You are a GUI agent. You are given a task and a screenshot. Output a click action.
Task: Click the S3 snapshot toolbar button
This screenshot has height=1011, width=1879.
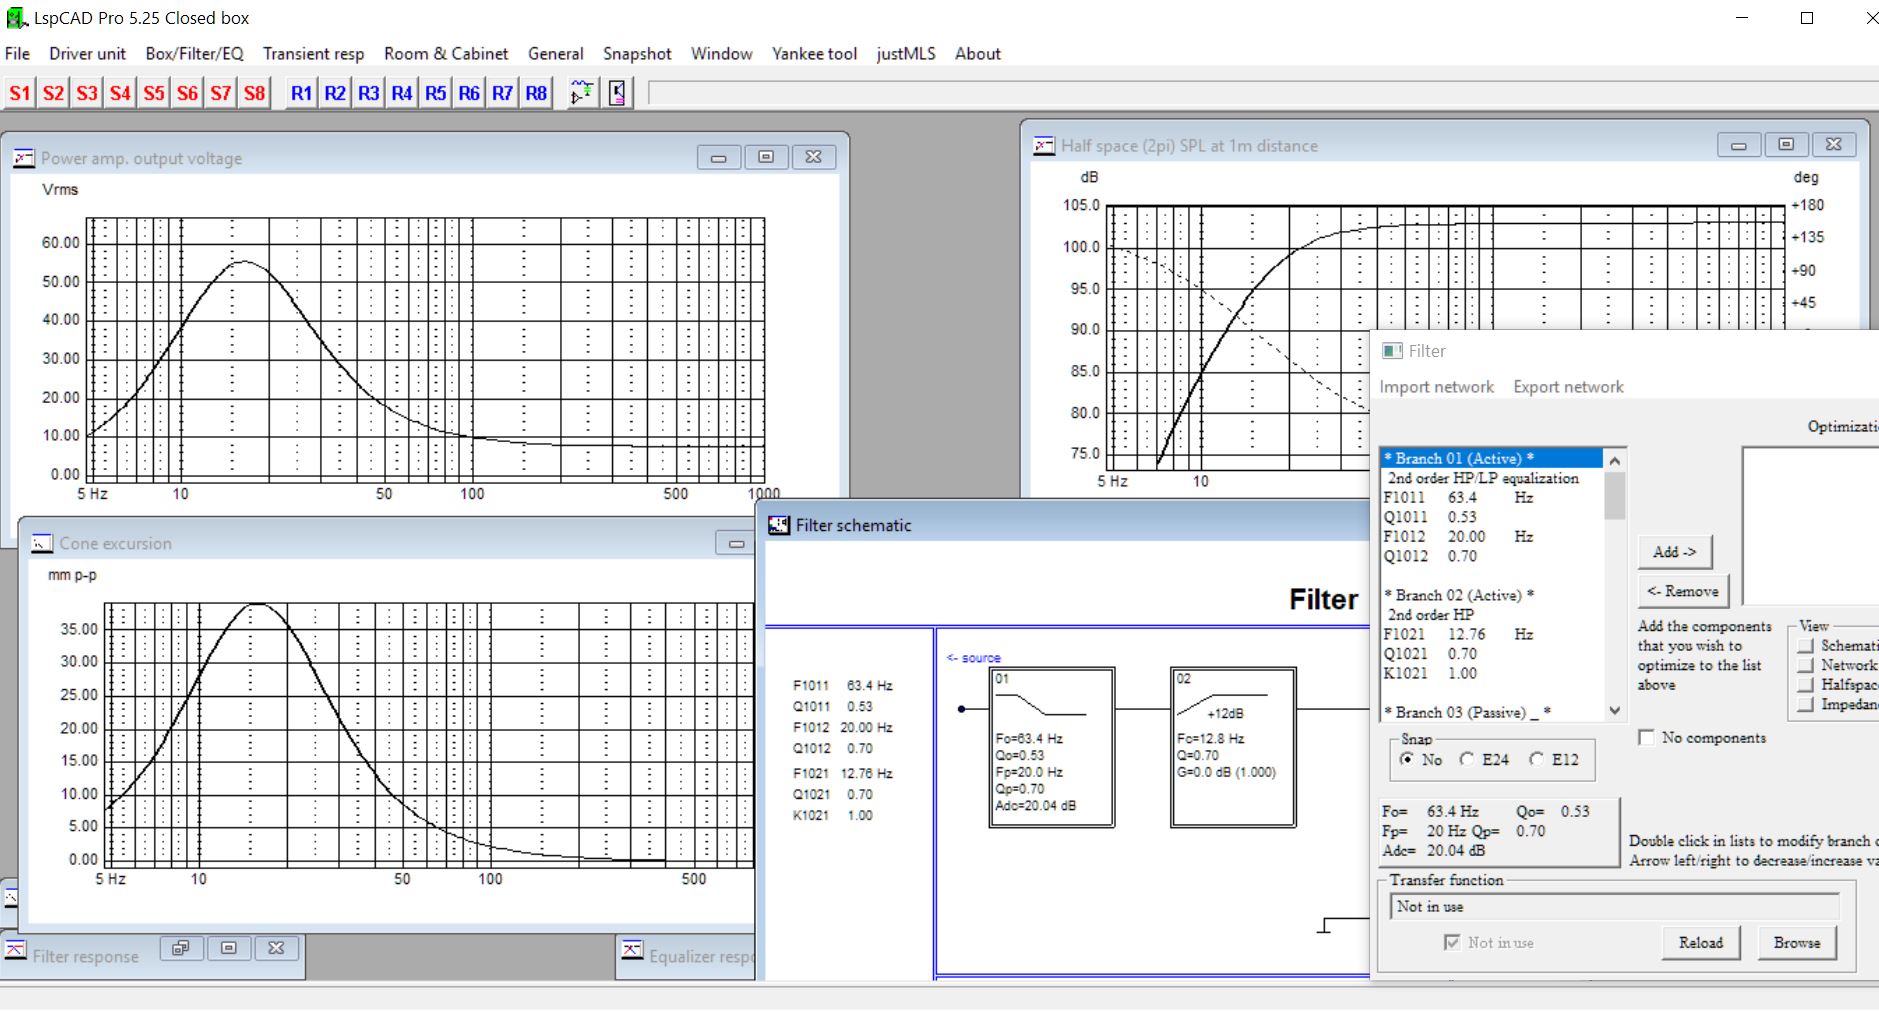tap(87, 93)
